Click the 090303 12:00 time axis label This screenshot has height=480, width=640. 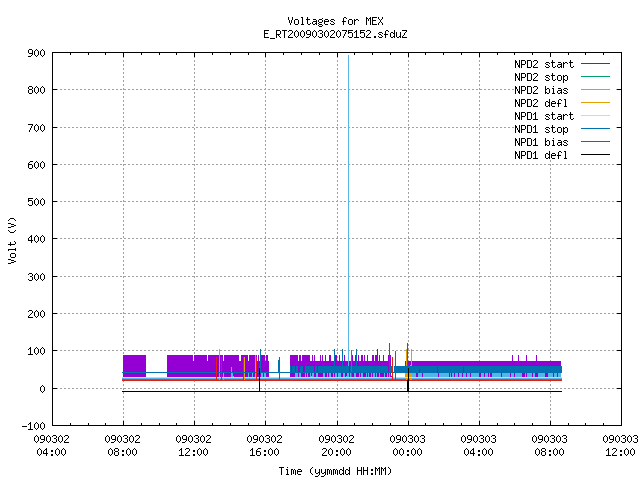pos(620,446)
